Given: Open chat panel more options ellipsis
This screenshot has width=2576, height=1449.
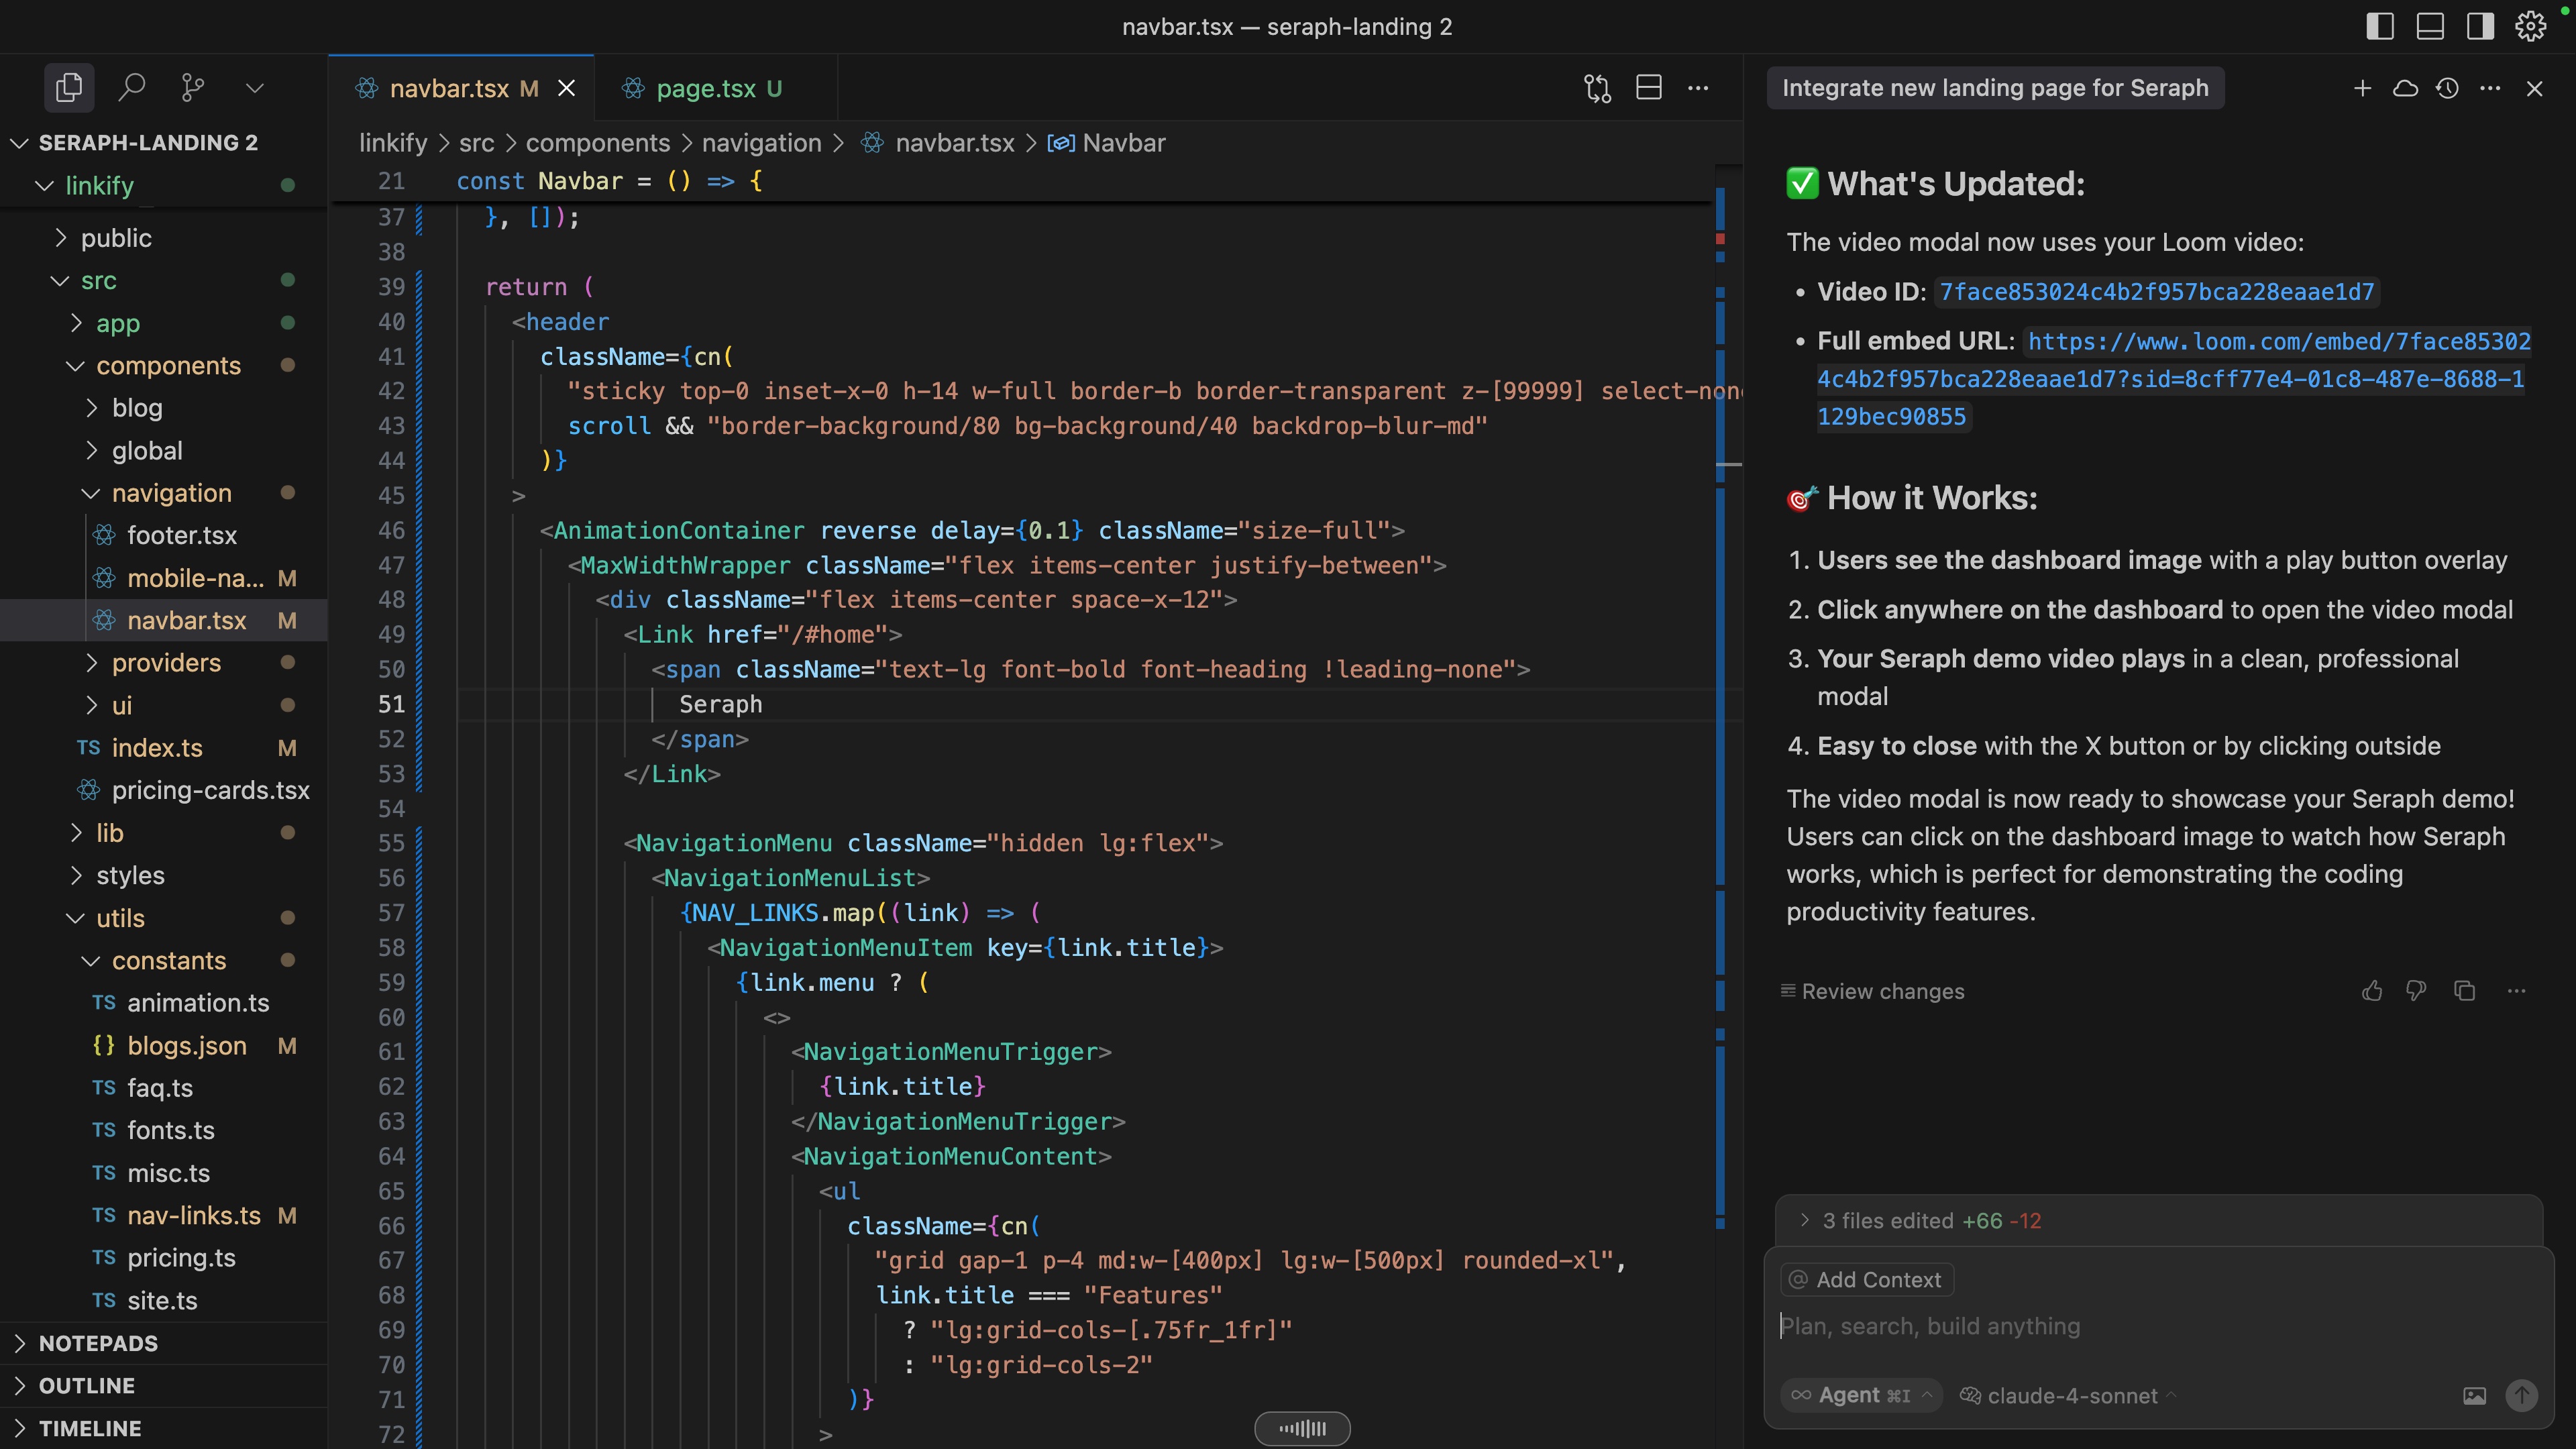Looking at the screenshot, I should (2490, 88).
